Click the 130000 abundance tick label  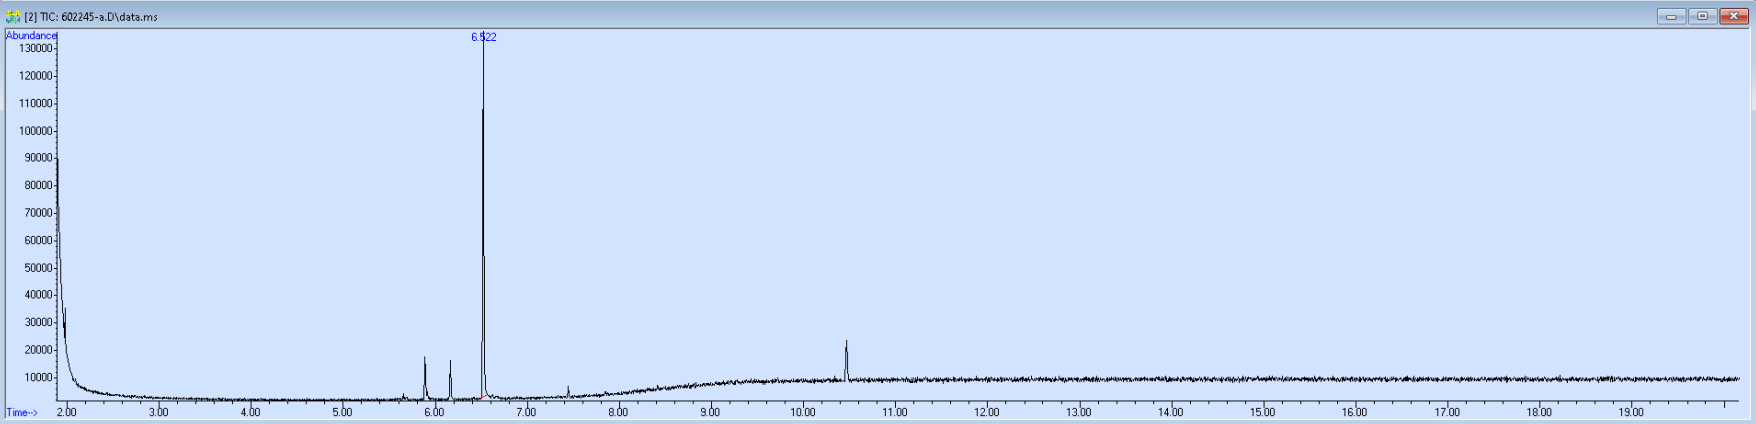[36, 48]
